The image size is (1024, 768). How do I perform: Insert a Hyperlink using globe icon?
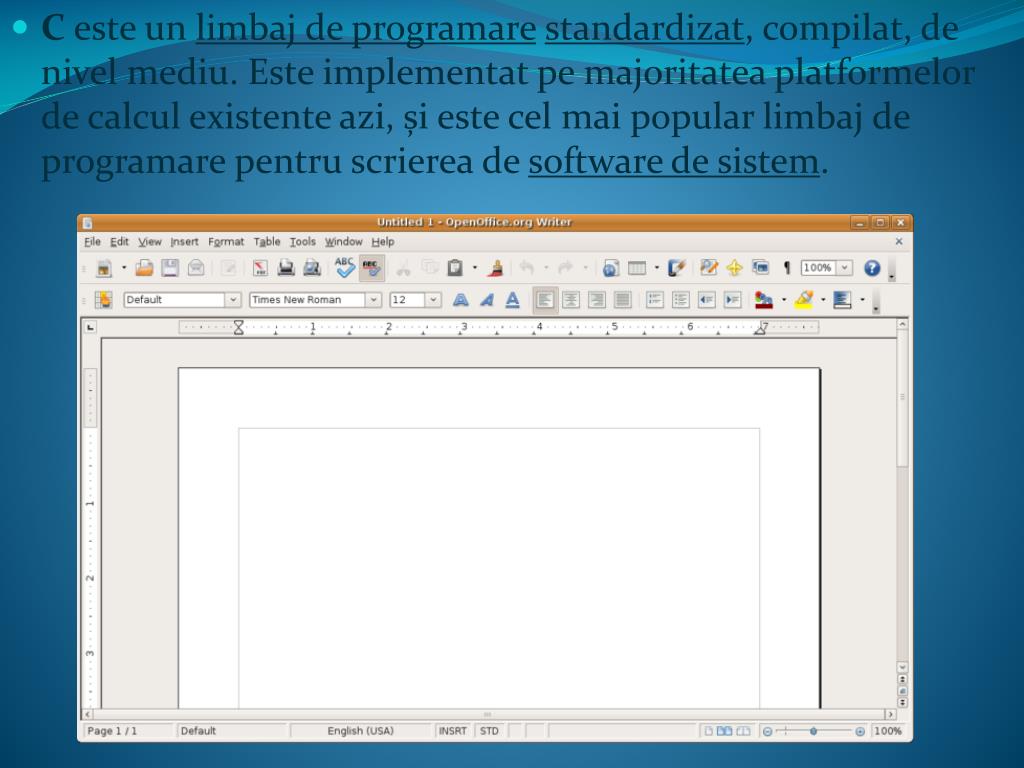coord(611,268)
